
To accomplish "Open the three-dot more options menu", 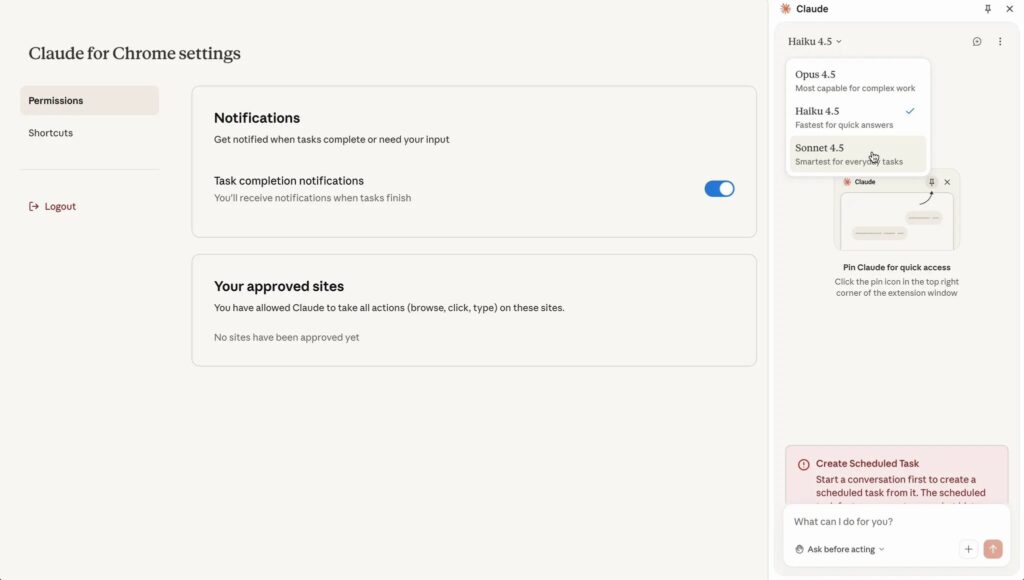I will pyautogui.click(x=1000, y=42).
